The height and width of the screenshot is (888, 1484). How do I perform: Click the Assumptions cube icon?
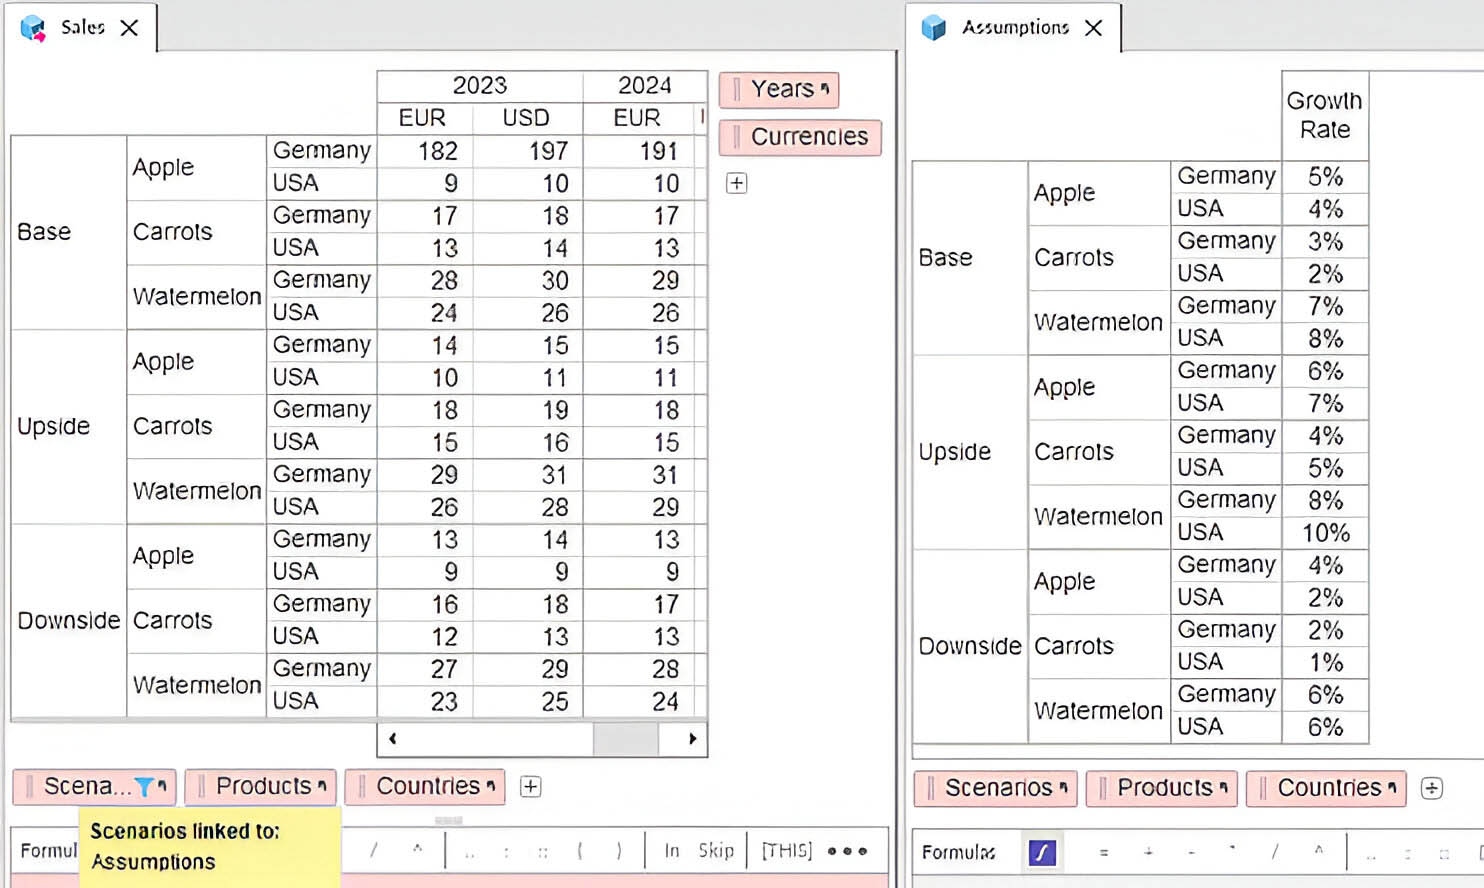pos(933,28)
